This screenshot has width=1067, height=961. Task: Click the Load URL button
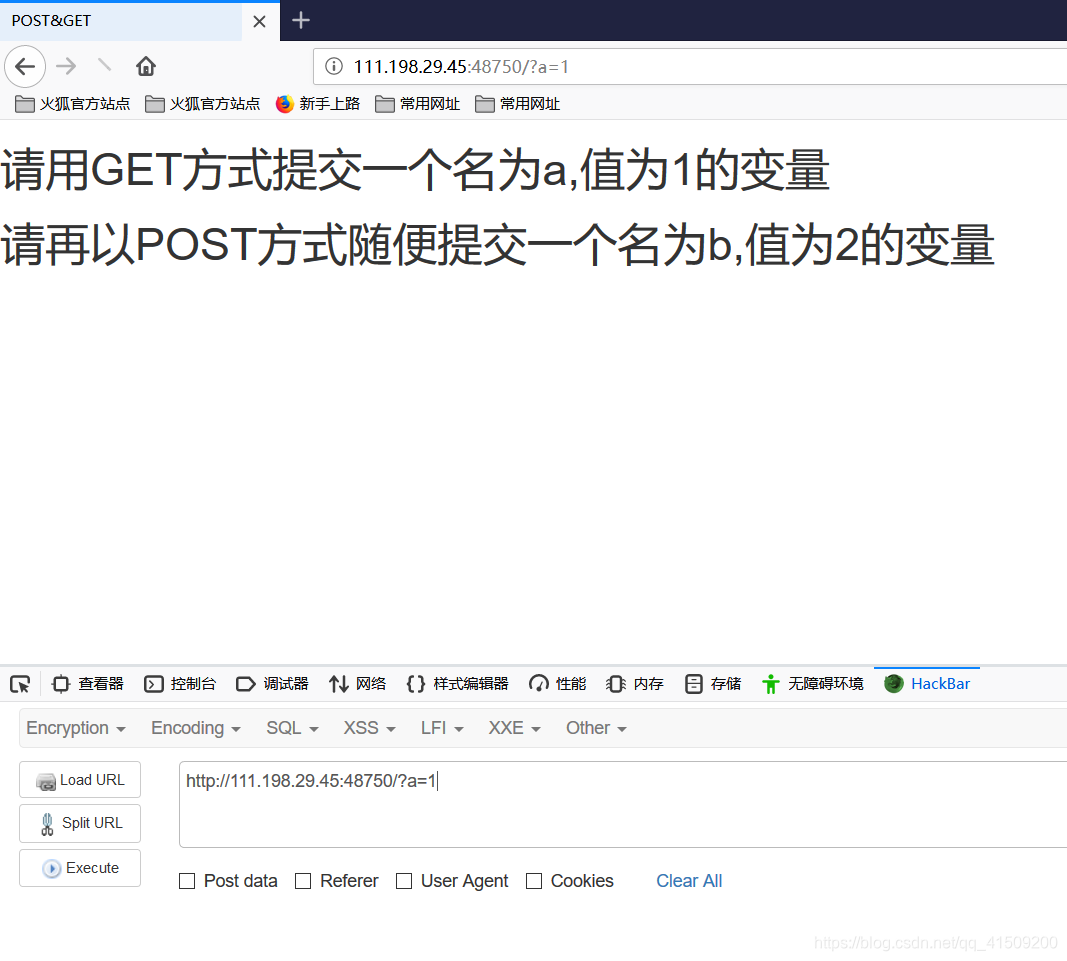[80, 780]
